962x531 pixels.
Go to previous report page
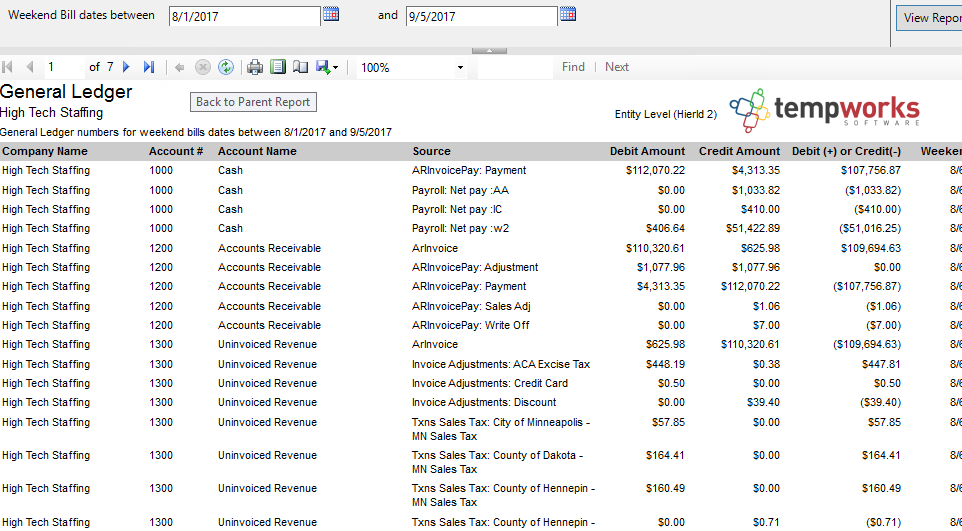[29, 67]
